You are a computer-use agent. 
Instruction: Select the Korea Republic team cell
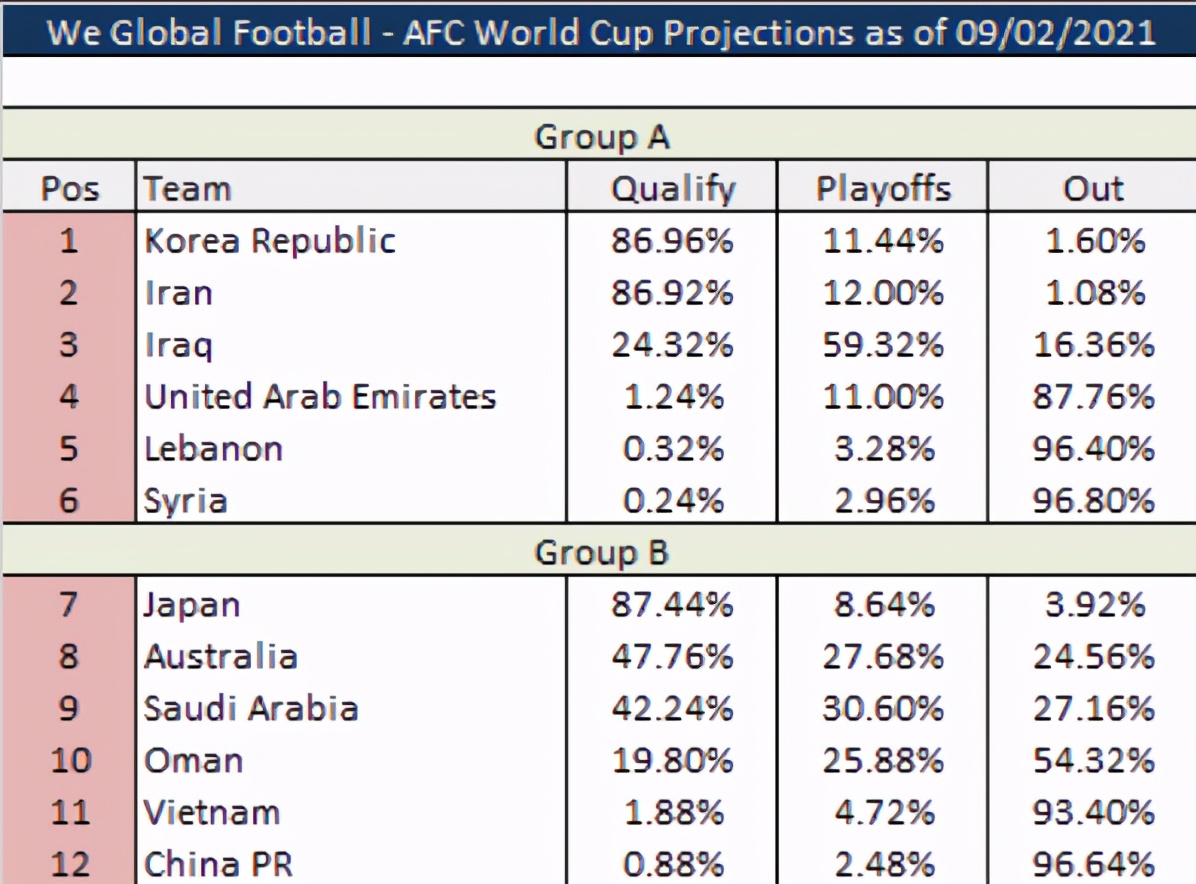pos(270,241)
